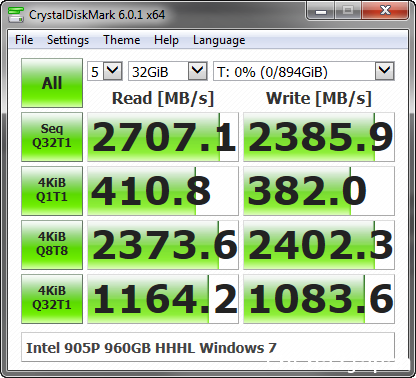Start the 4KiB Q1T1 test

[52, 191]
